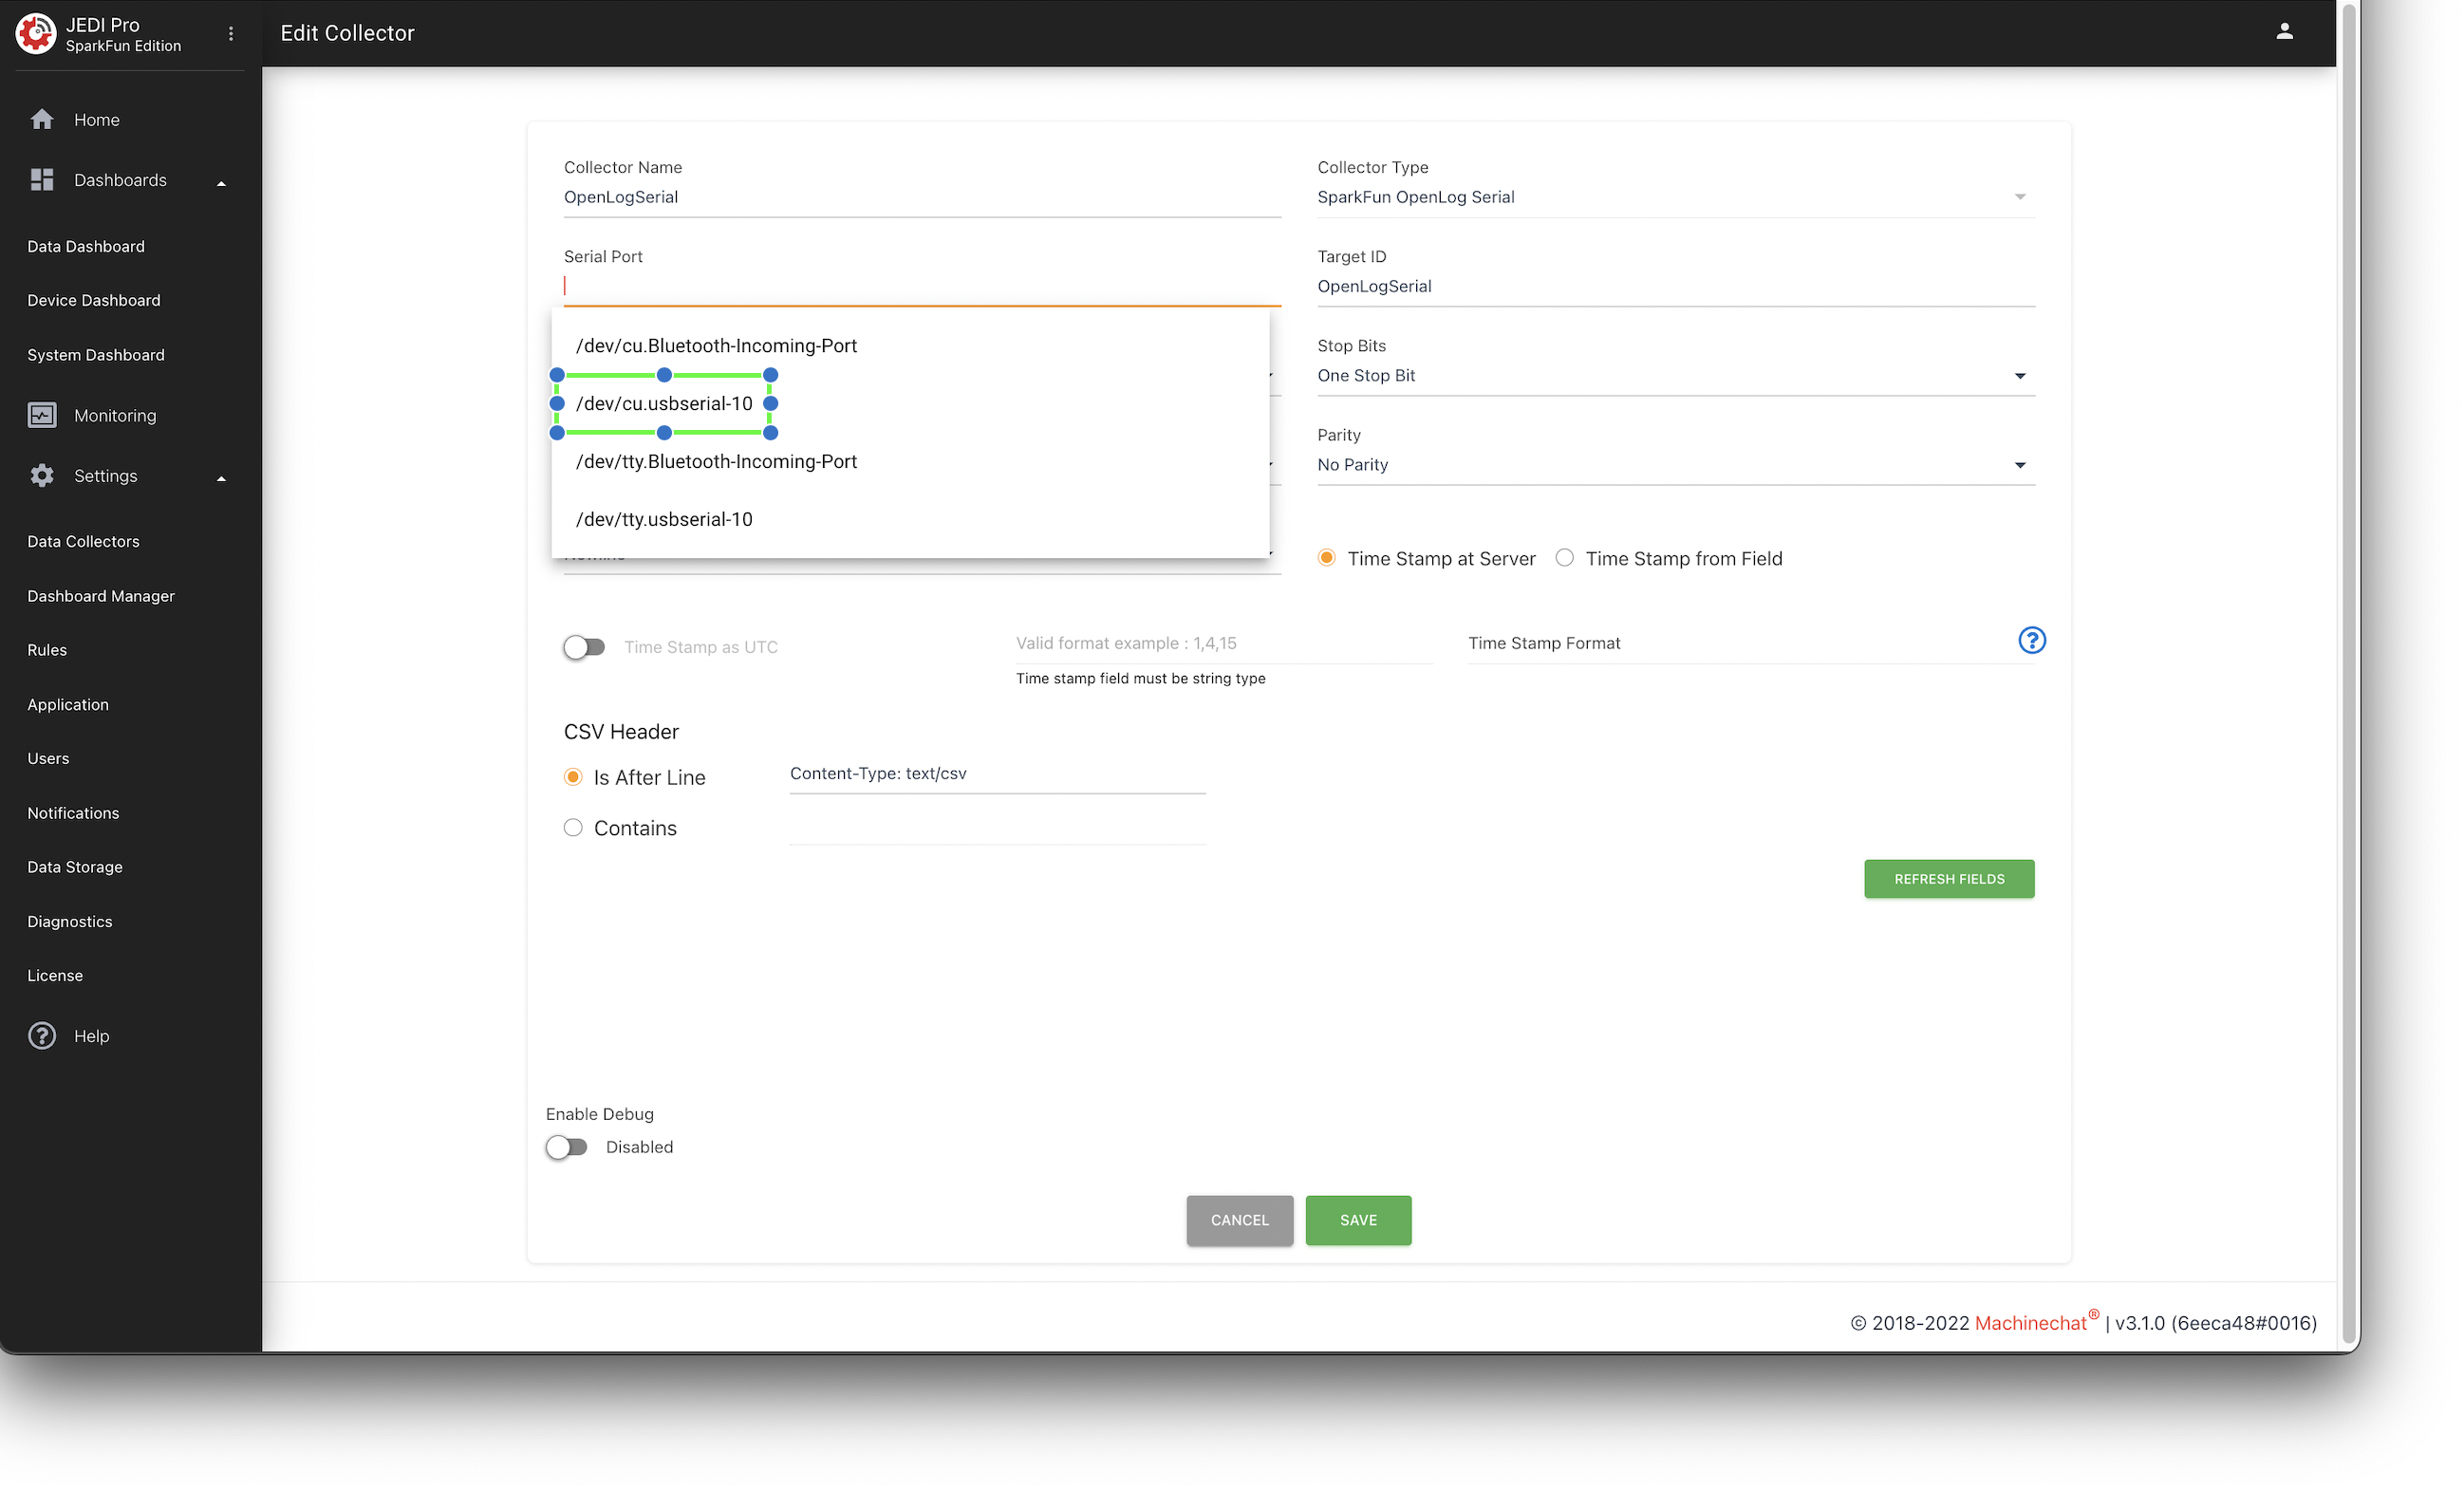Image resolution: width=2464 pixels, height=1491 pixels.
Task: Open System Dashboard in sidebar
Action: point(96,356)
